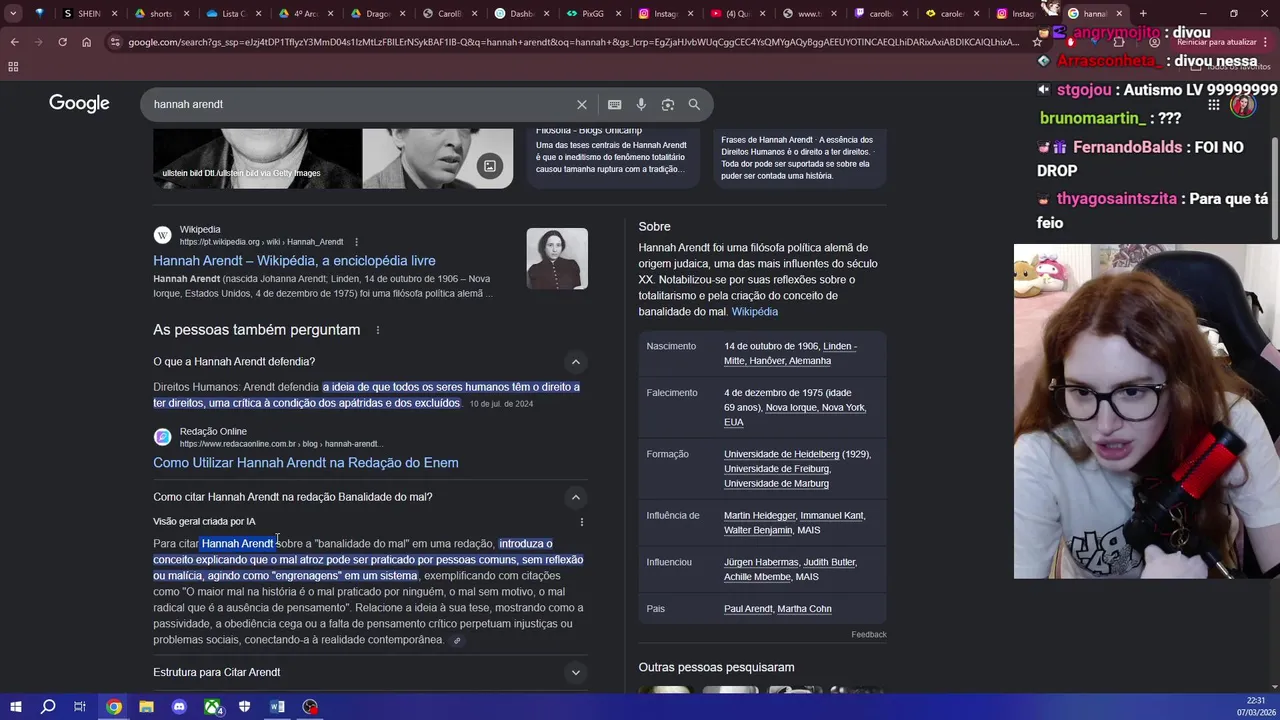Open the on-screen keyboard input tool
This screenshot has height=720, width=1280.
coord(614,104)
